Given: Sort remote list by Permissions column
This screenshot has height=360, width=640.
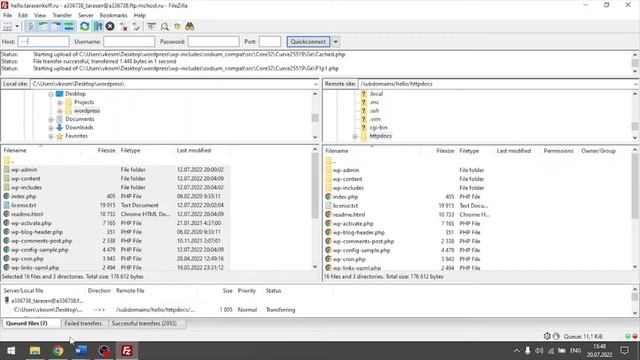Looking at the screenshot, I should tap(558, 151).
